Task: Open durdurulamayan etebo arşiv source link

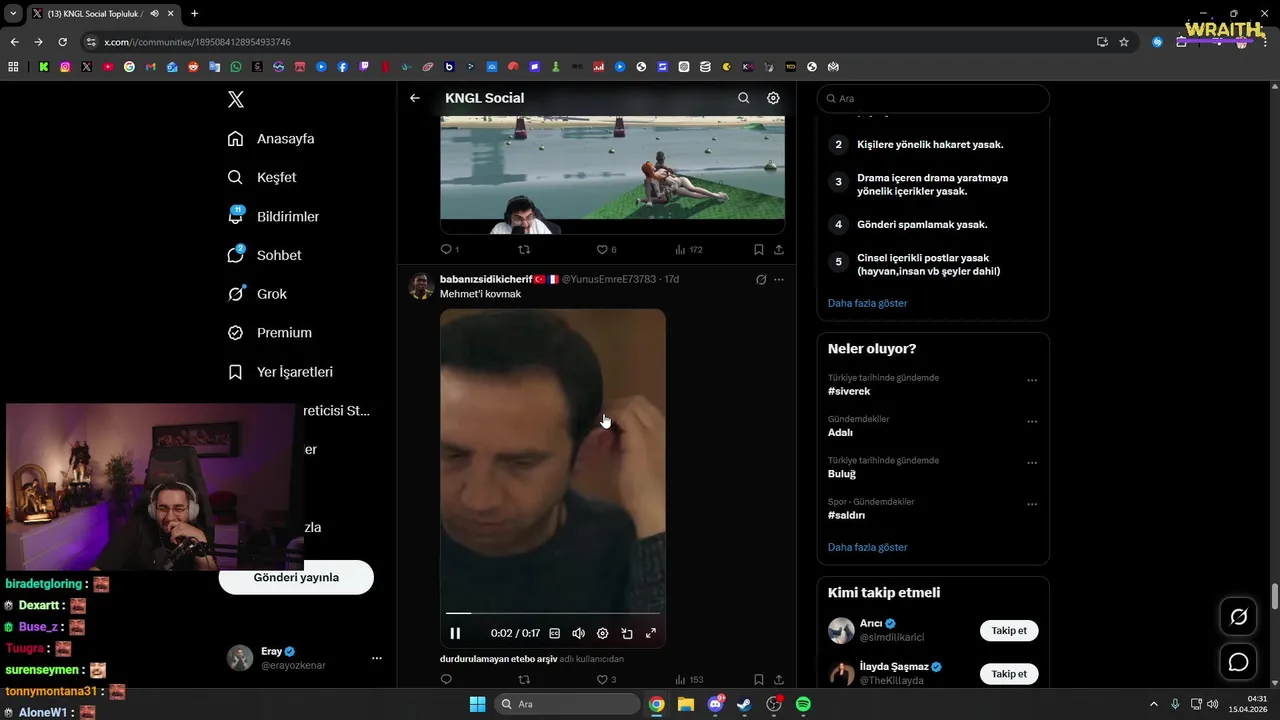Action: point(498,659)
